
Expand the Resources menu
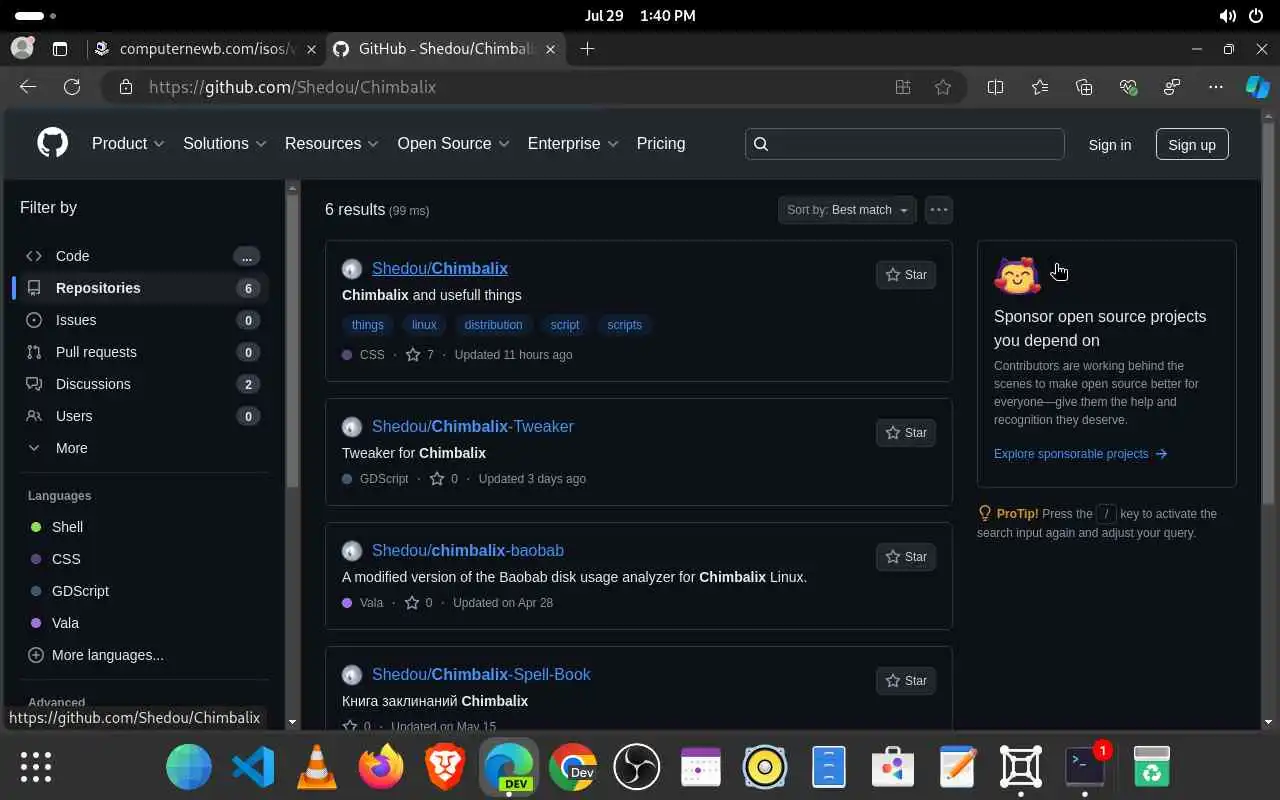click(332, 143)
